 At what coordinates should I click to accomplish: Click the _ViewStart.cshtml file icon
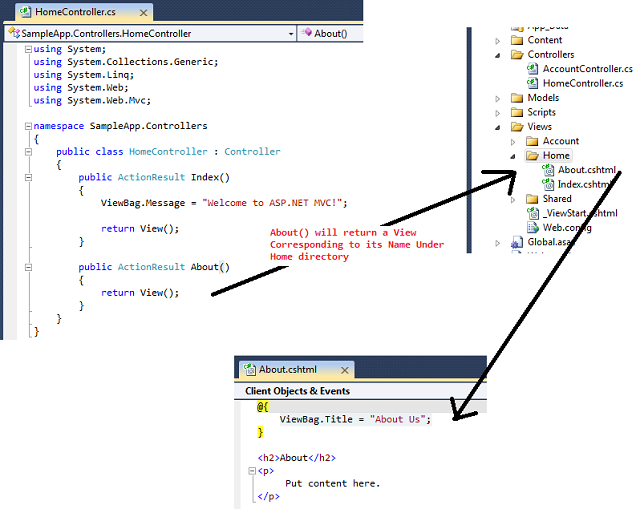click(x=533, y=213)
